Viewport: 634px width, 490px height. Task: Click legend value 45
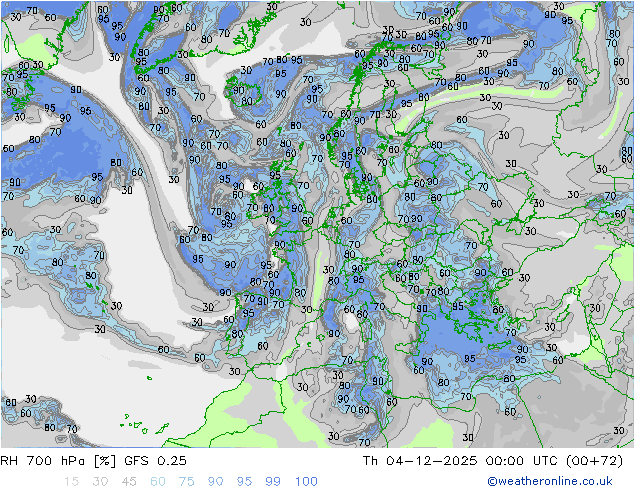(x=129, y=482)
